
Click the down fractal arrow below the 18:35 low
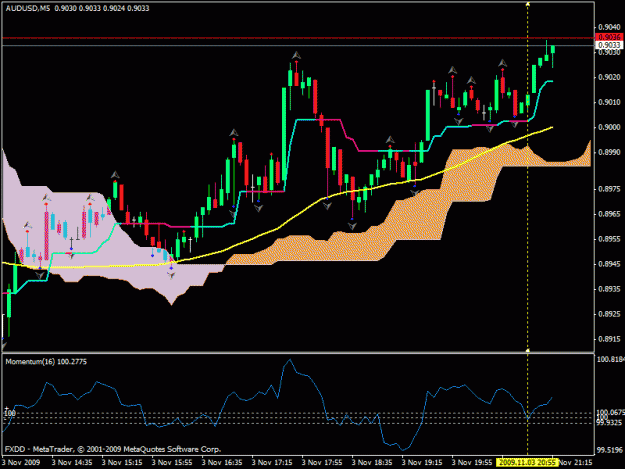(x=352, y=226)
